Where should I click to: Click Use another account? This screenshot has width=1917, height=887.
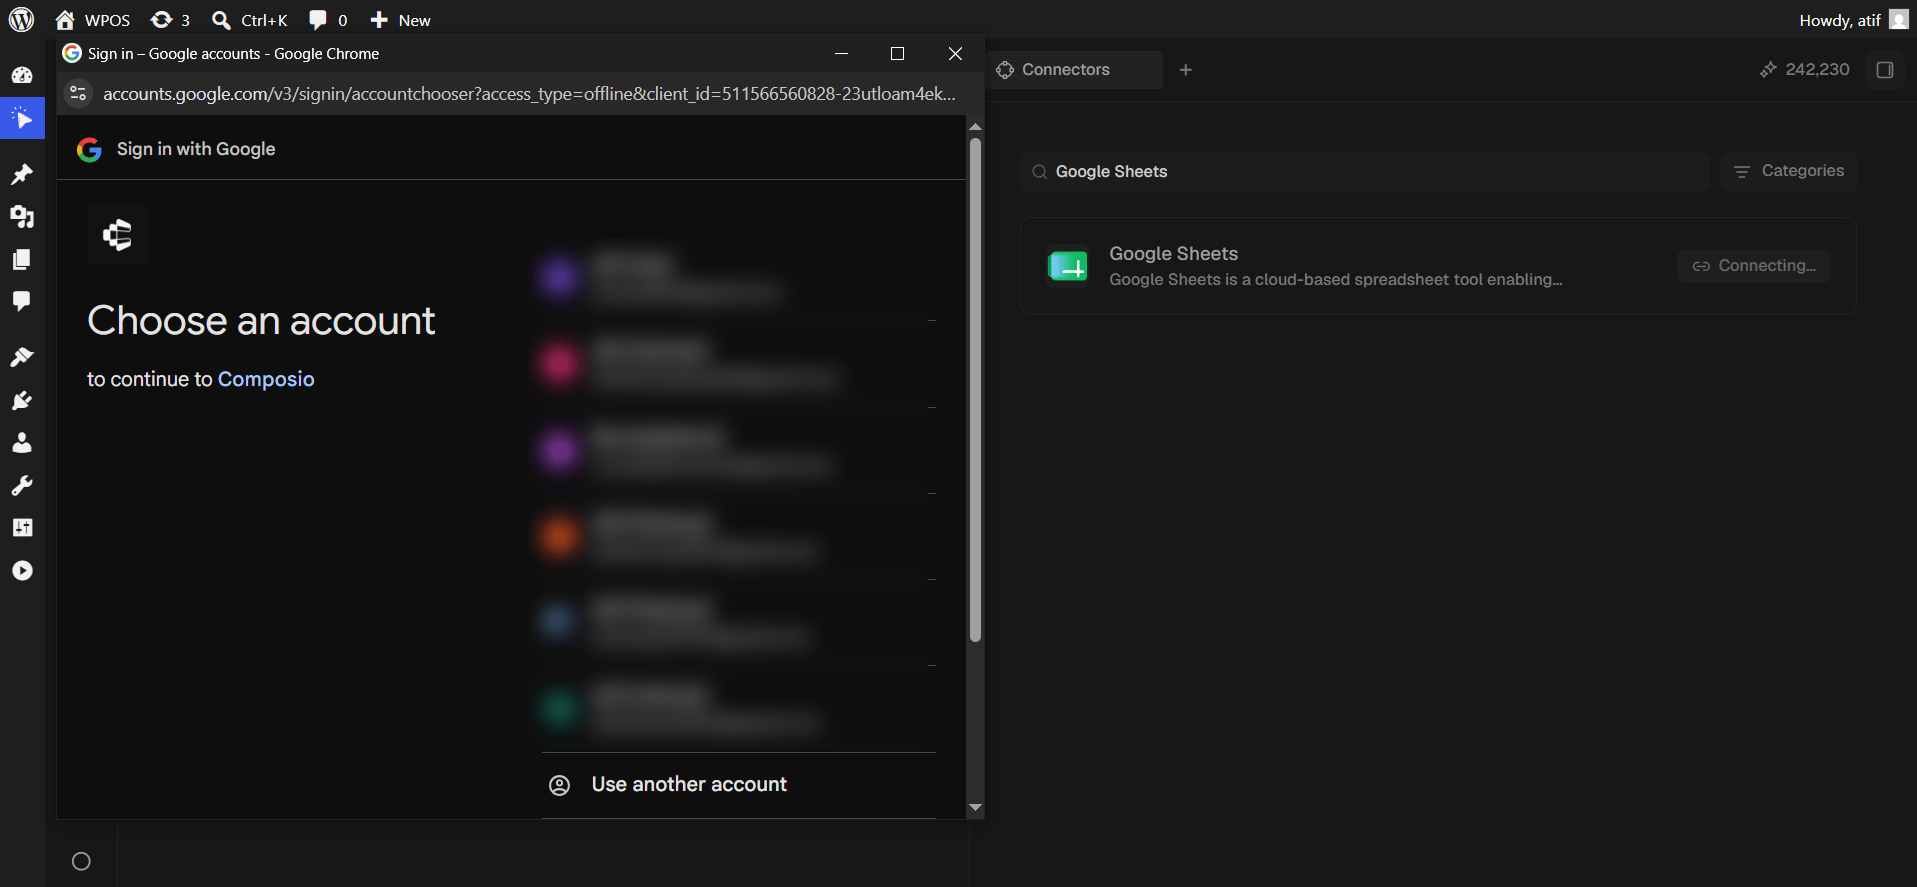click(739, 785)
